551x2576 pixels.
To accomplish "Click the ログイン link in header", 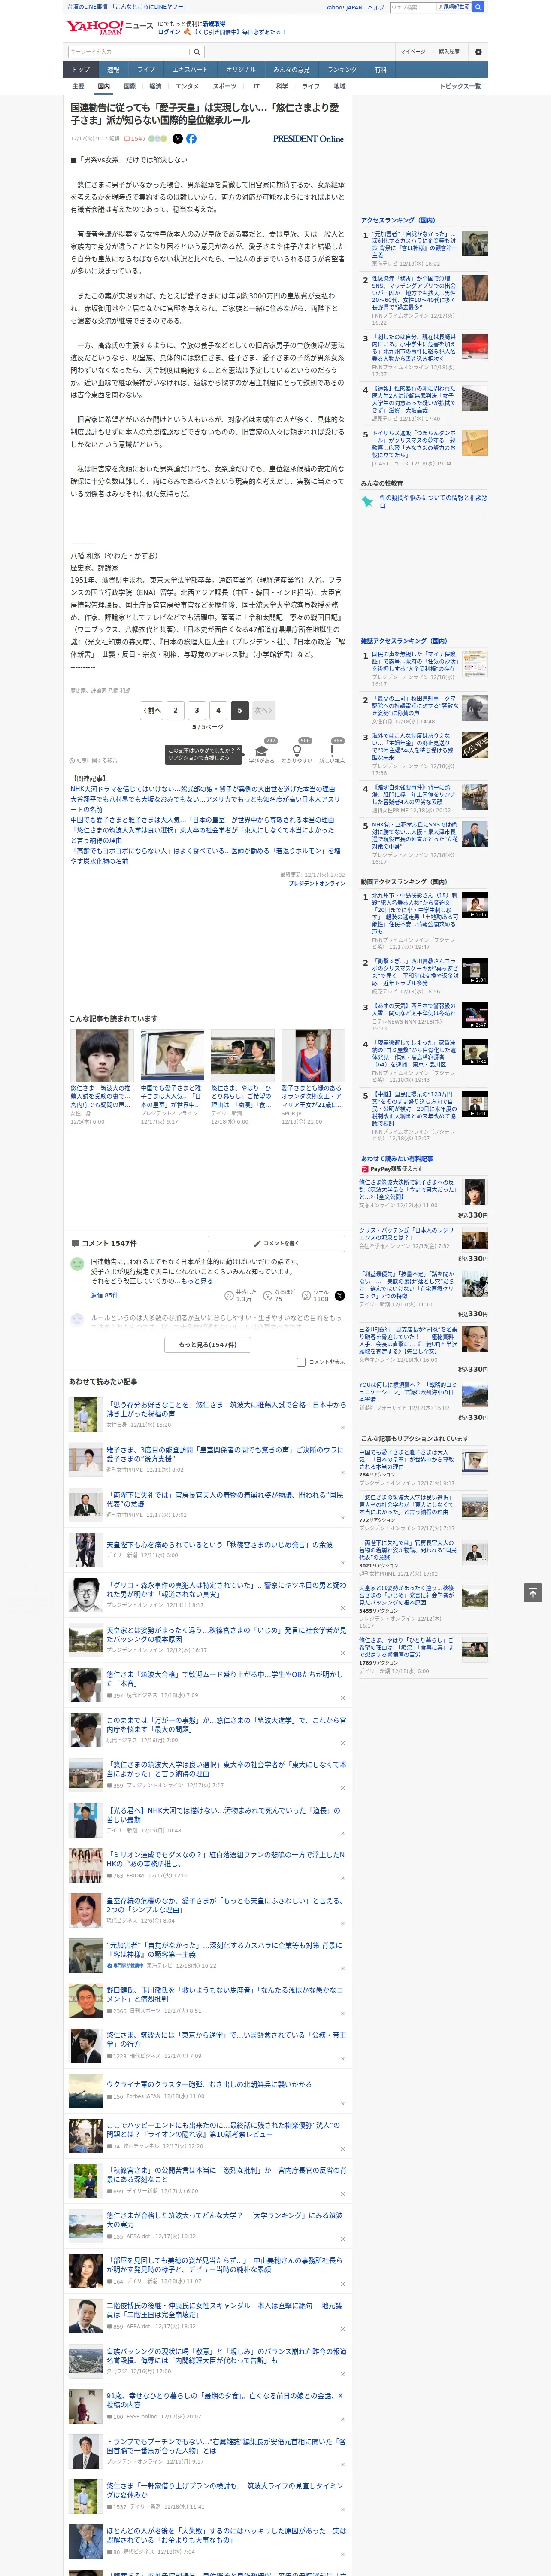I will [x=169, y=32].
